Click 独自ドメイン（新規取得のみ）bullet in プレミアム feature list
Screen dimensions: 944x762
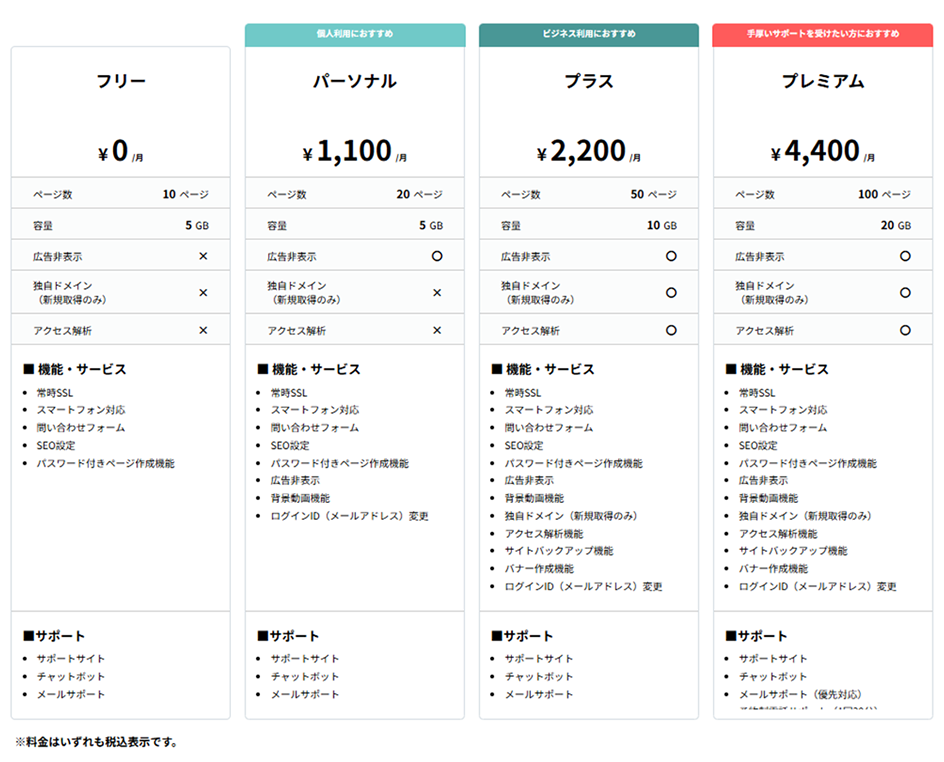[805, 516]
